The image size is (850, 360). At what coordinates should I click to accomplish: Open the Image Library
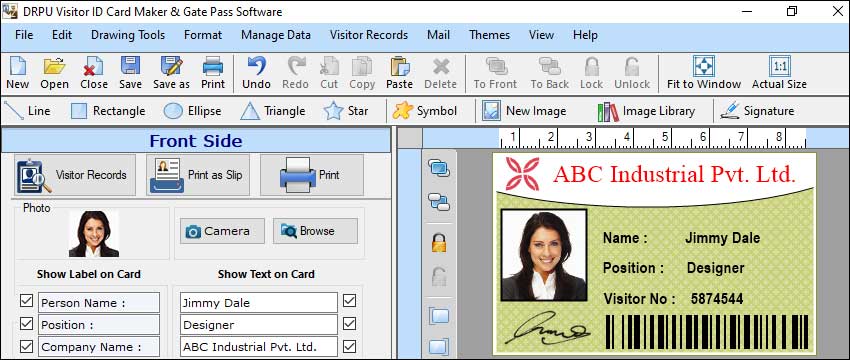point(646,111)
